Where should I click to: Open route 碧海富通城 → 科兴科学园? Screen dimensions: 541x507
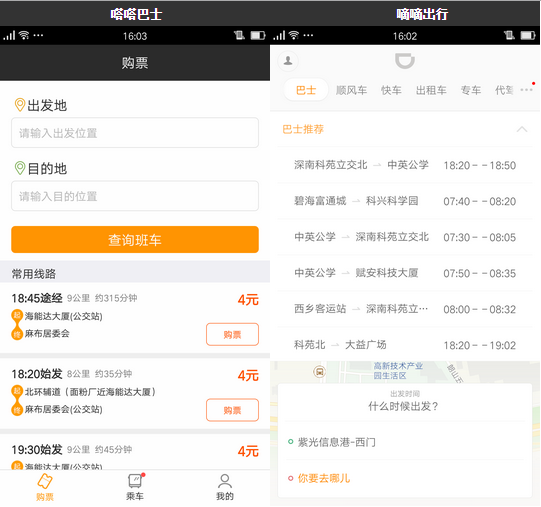(405, 201)
